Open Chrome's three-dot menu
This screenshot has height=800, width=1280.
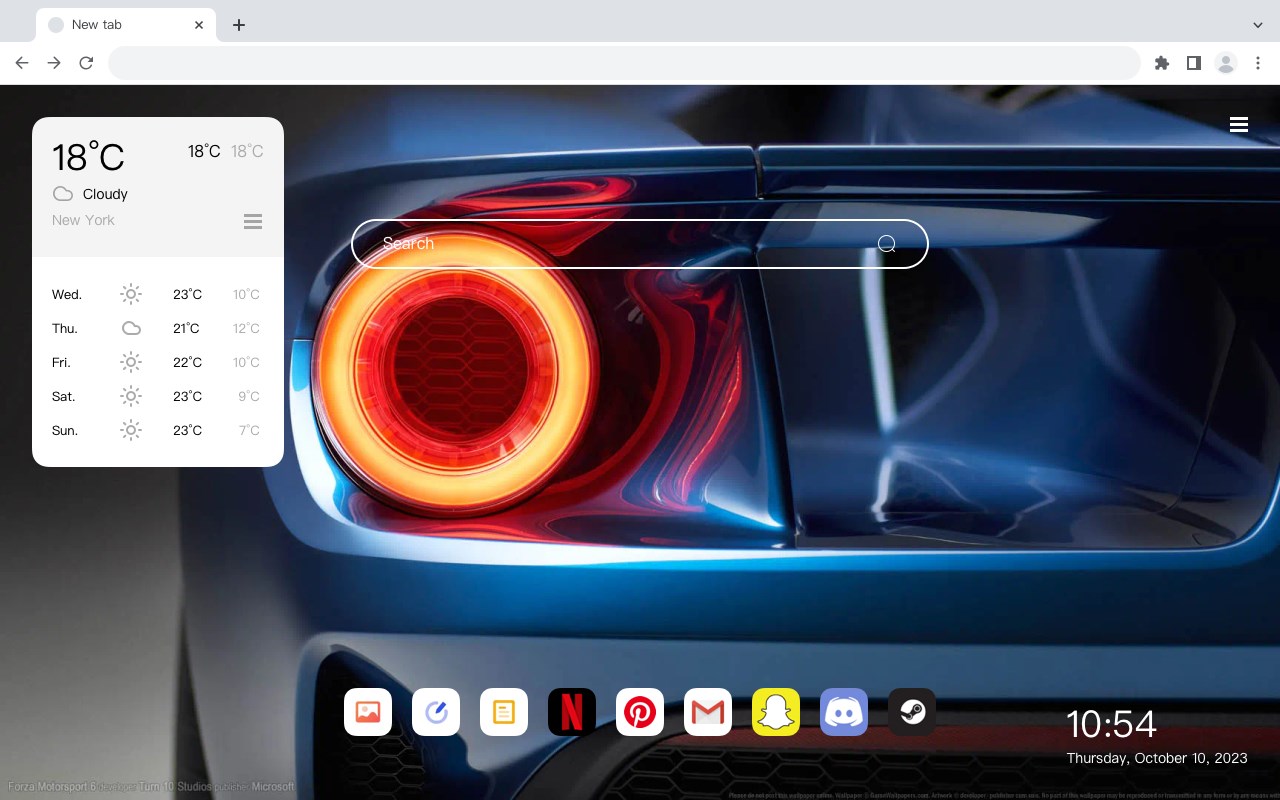coord(1258,63)
